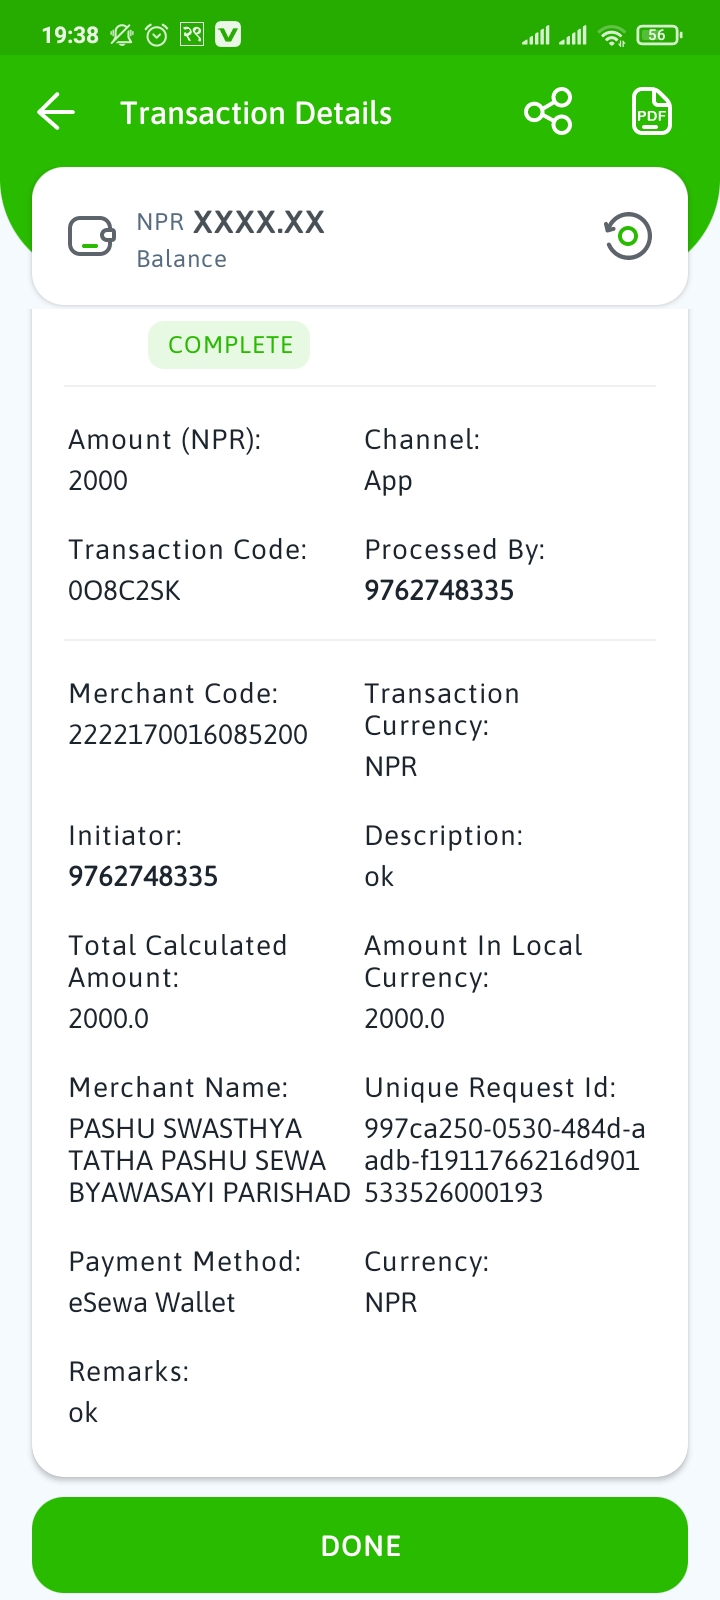The width and height of the screenshot is (720, 1600).
Task: Tap the eSewa Wallet payment method
Action: (152, 1303)
